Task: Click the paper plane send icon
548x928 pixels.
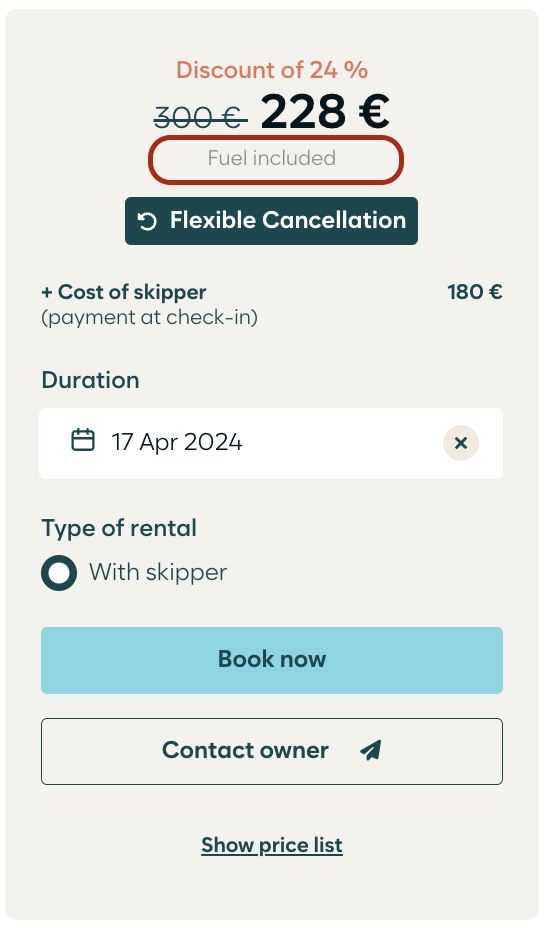Action: pos(370,750)
